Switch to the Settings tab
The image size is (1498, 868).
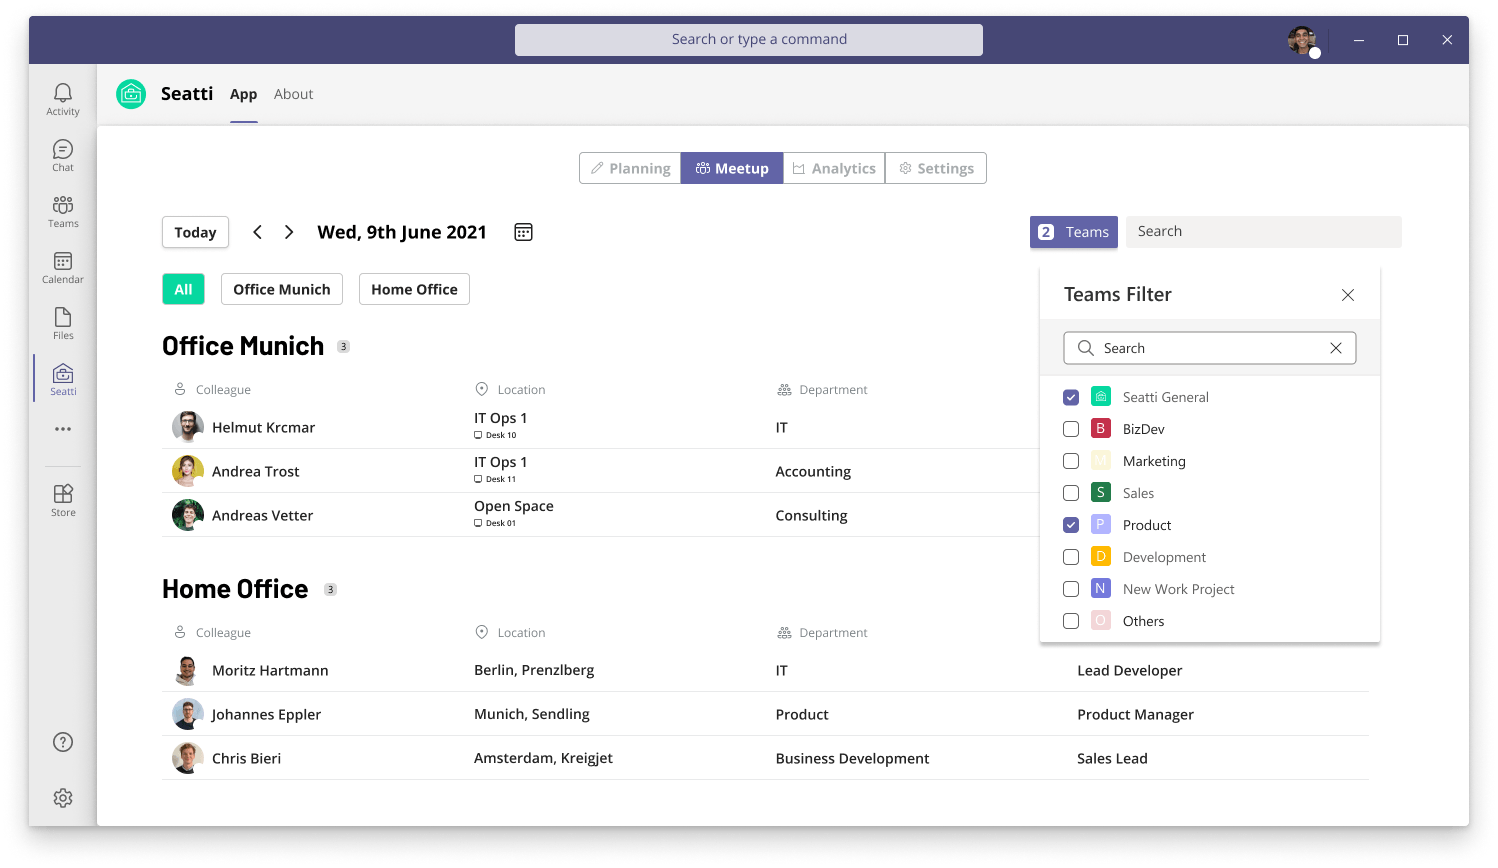pyautogui.click(x=936, y=168)
